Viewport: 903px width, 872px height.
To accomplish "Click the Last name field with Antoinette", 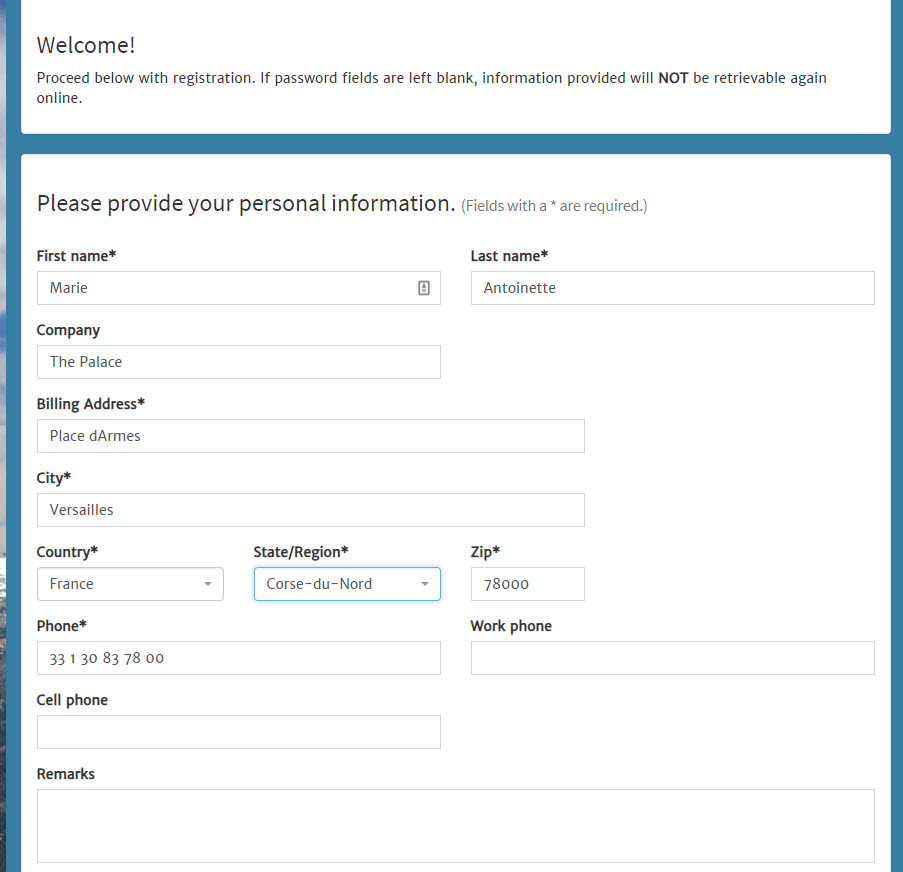I will click(x=673, y=288).
